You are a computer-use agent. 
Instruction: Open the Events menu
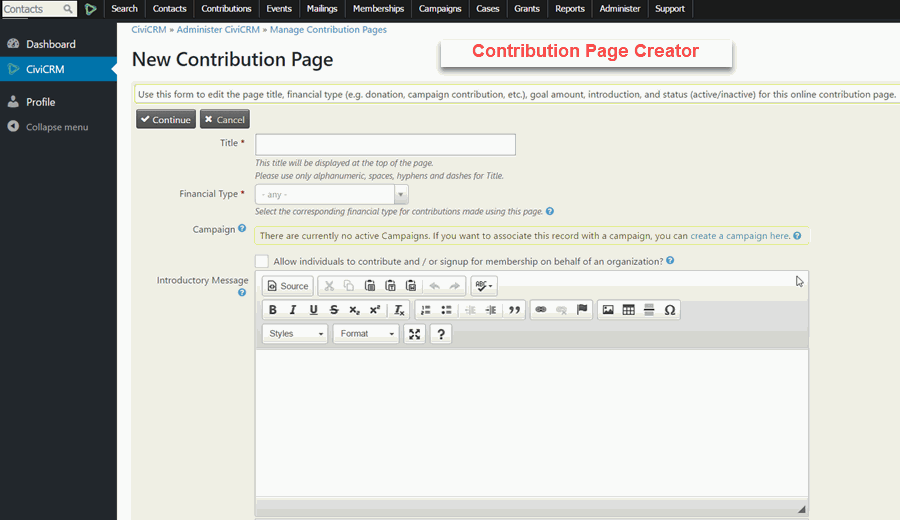(279, 9)
